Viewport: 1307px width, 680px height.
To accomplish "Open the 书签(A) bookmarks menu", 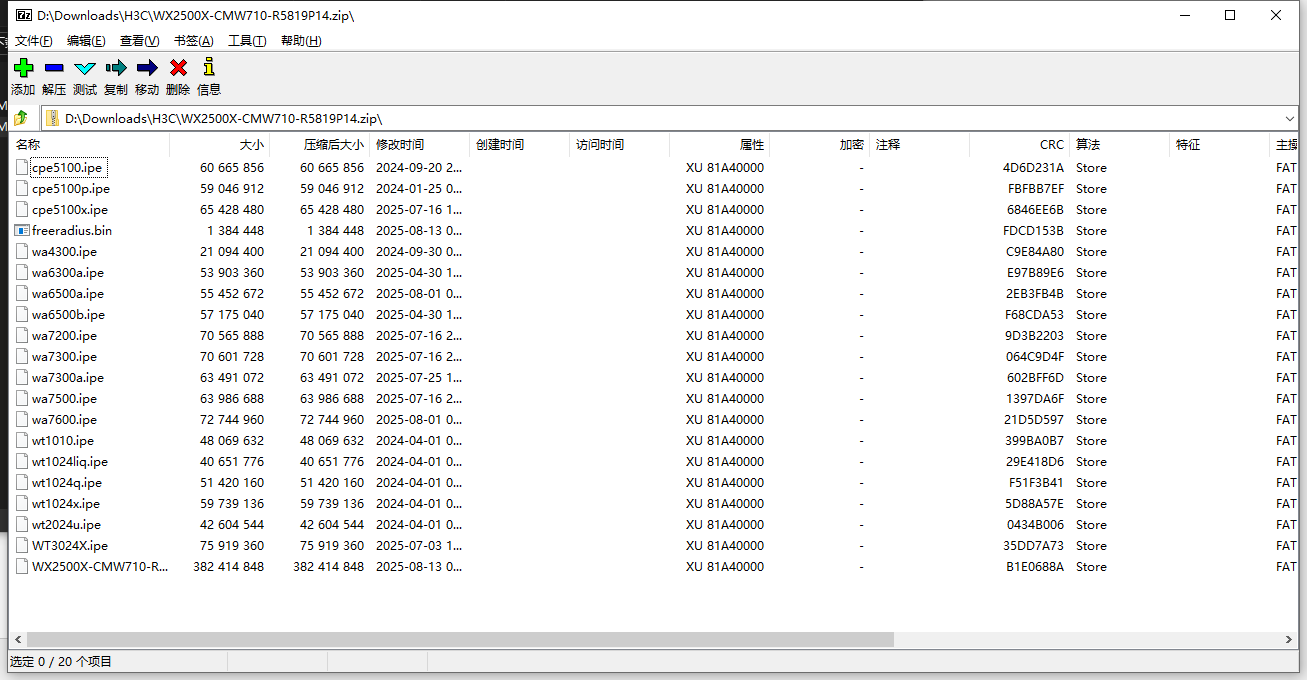I will tap(193, 41).
